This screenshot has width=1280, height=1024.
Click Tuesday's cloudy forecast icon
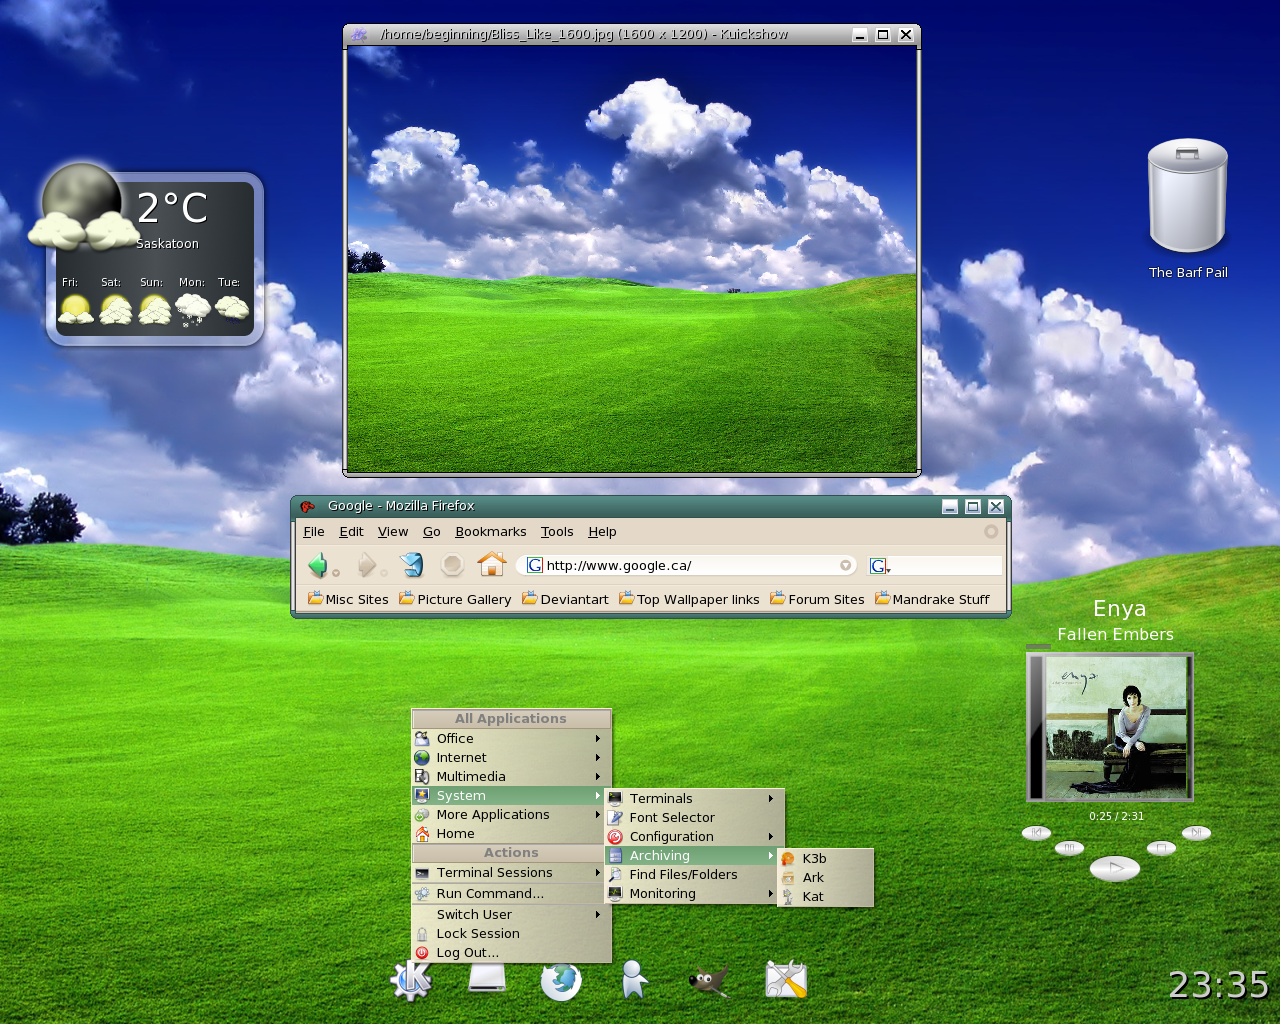point(232,307)
